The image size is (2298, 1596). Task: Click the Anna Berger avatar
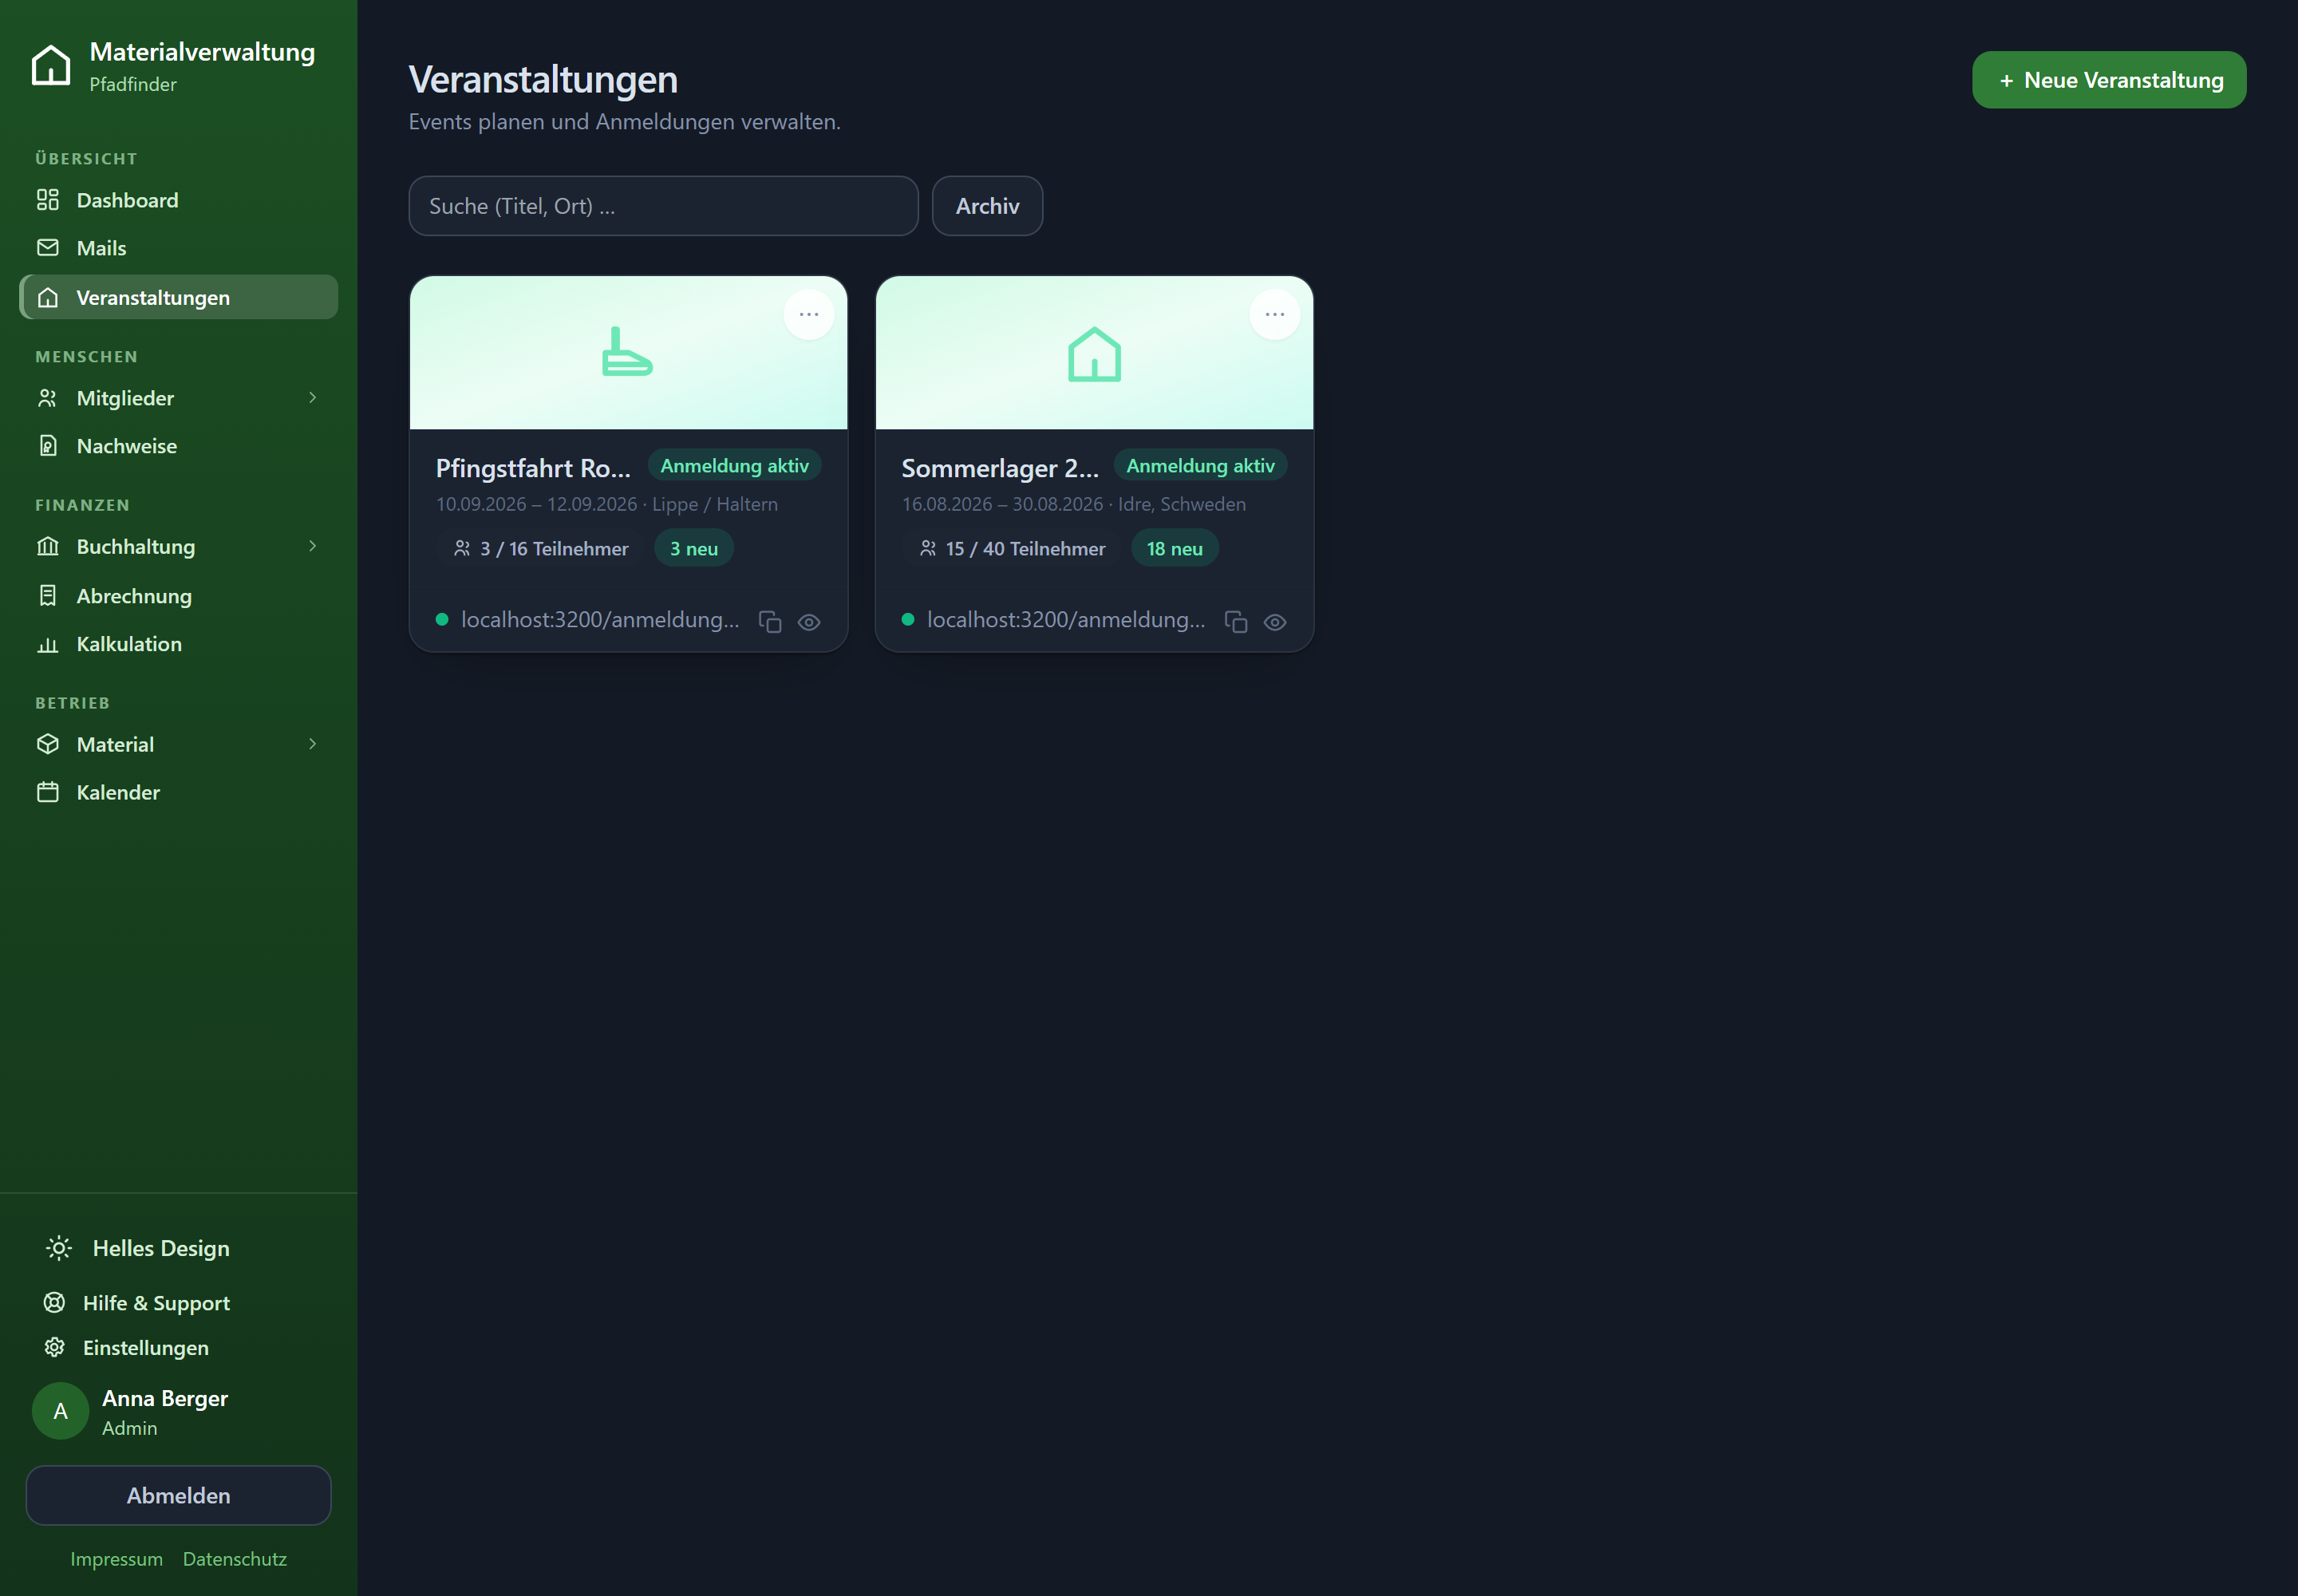pyautogui.click(x=61, y=1411)
